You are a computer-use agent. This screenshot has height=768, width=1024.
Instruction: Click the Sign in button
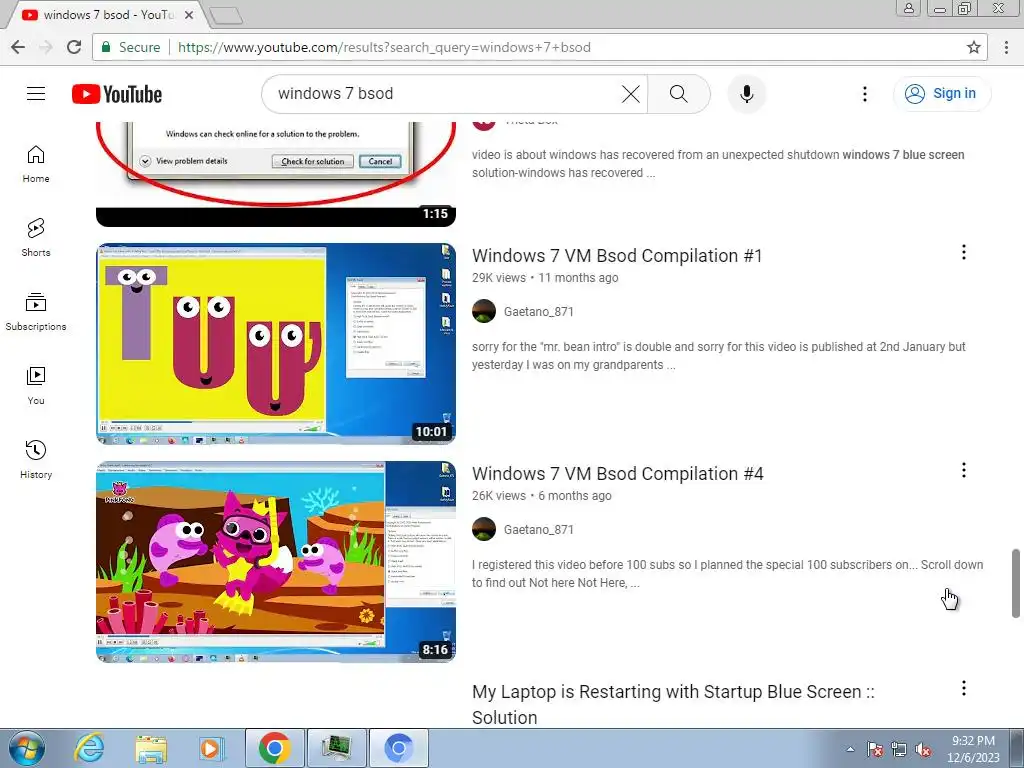tap(942, 94)
